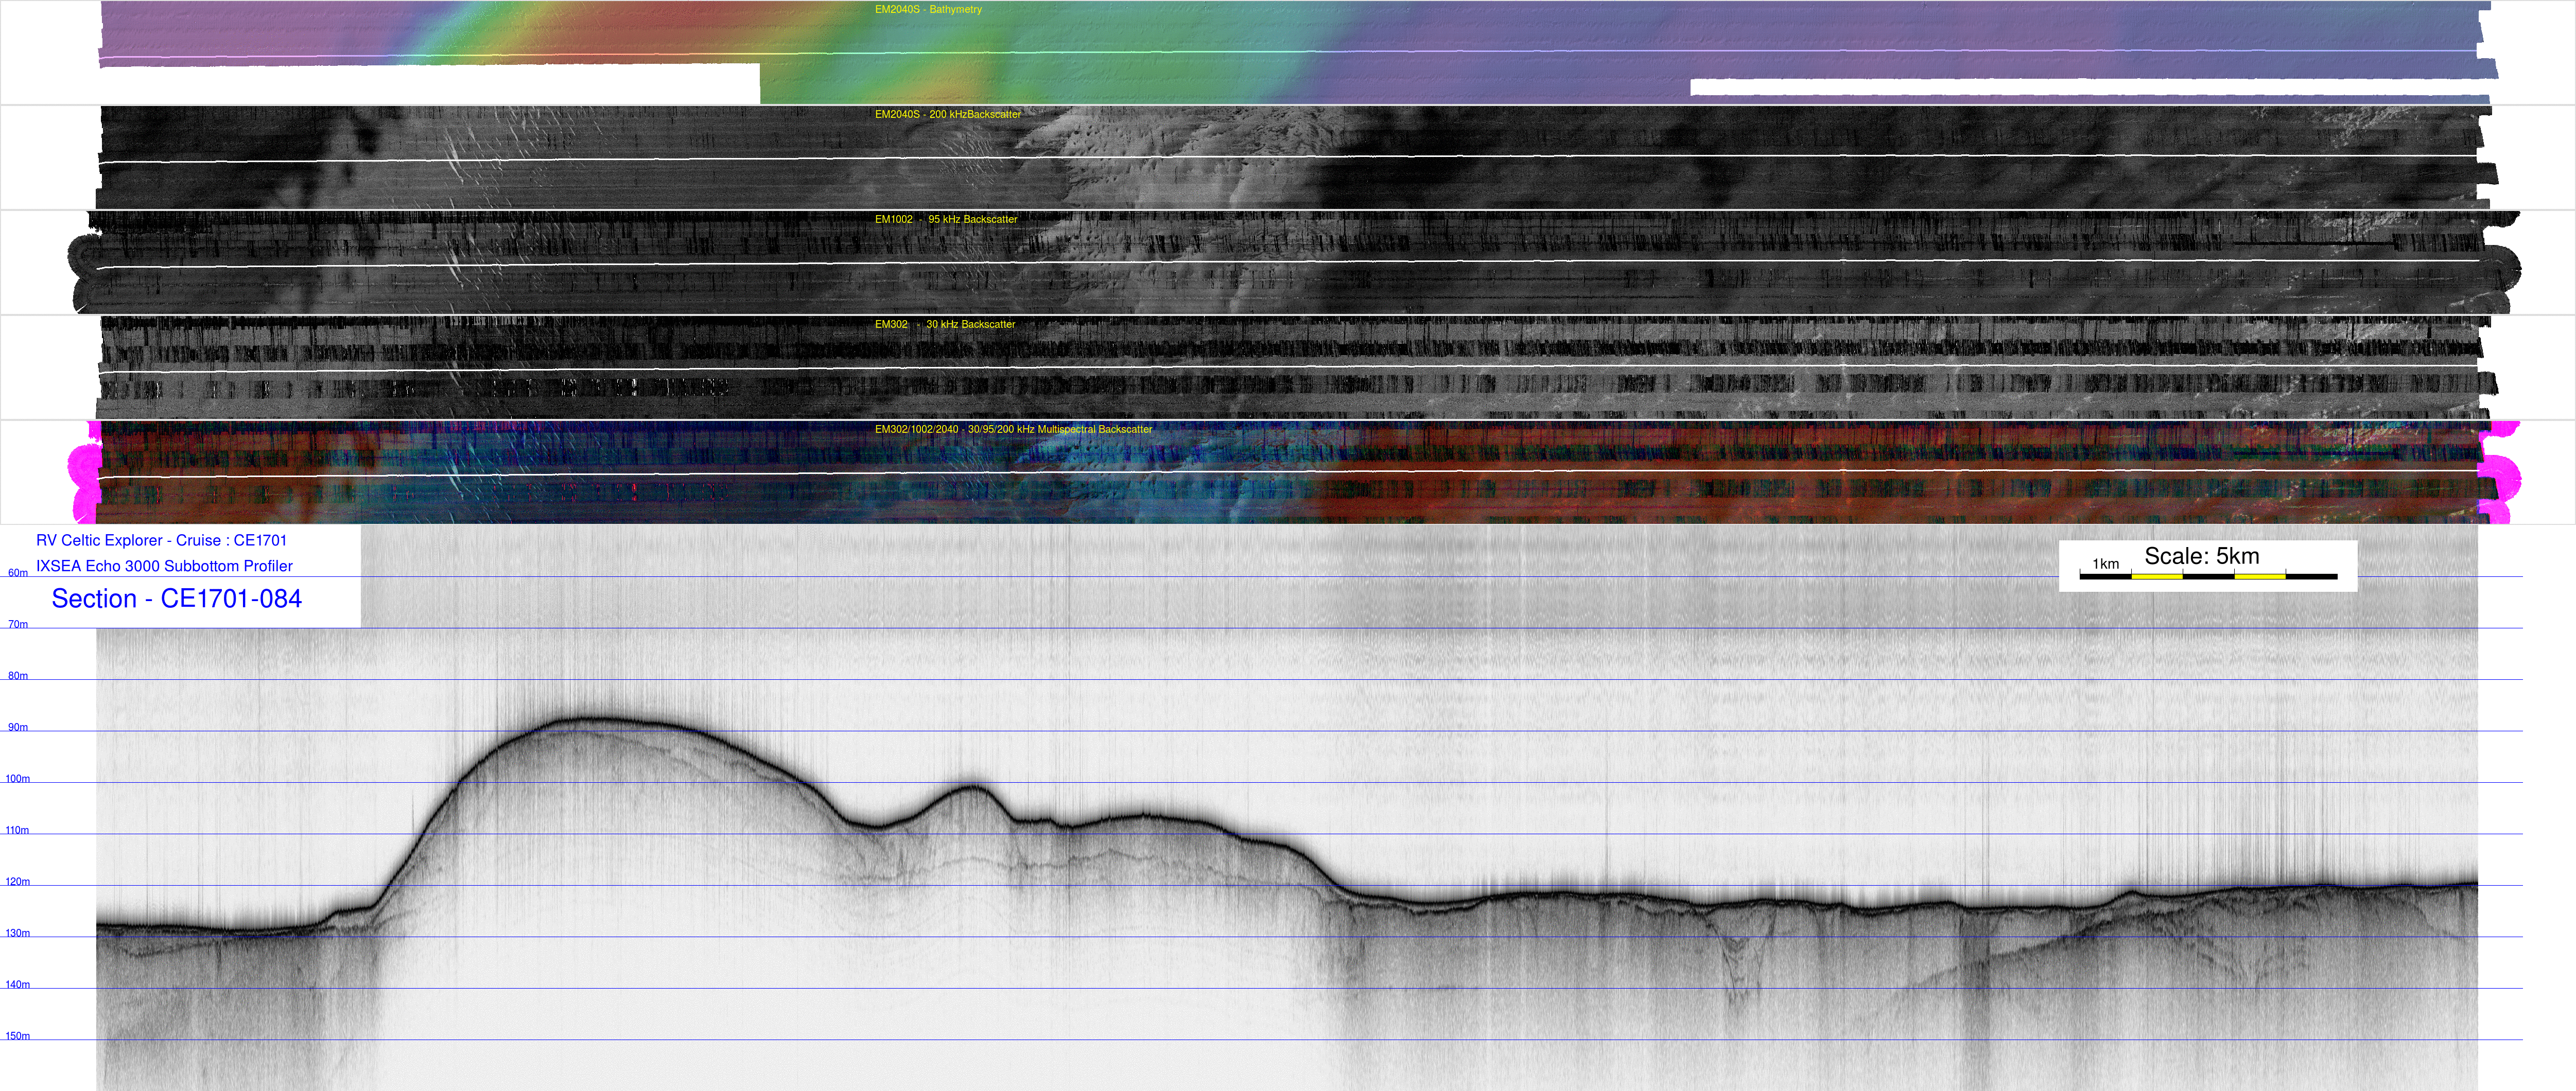Click the 100m depth label
The height and width of the screenshot is (1091, 2576).
(18, 779)
